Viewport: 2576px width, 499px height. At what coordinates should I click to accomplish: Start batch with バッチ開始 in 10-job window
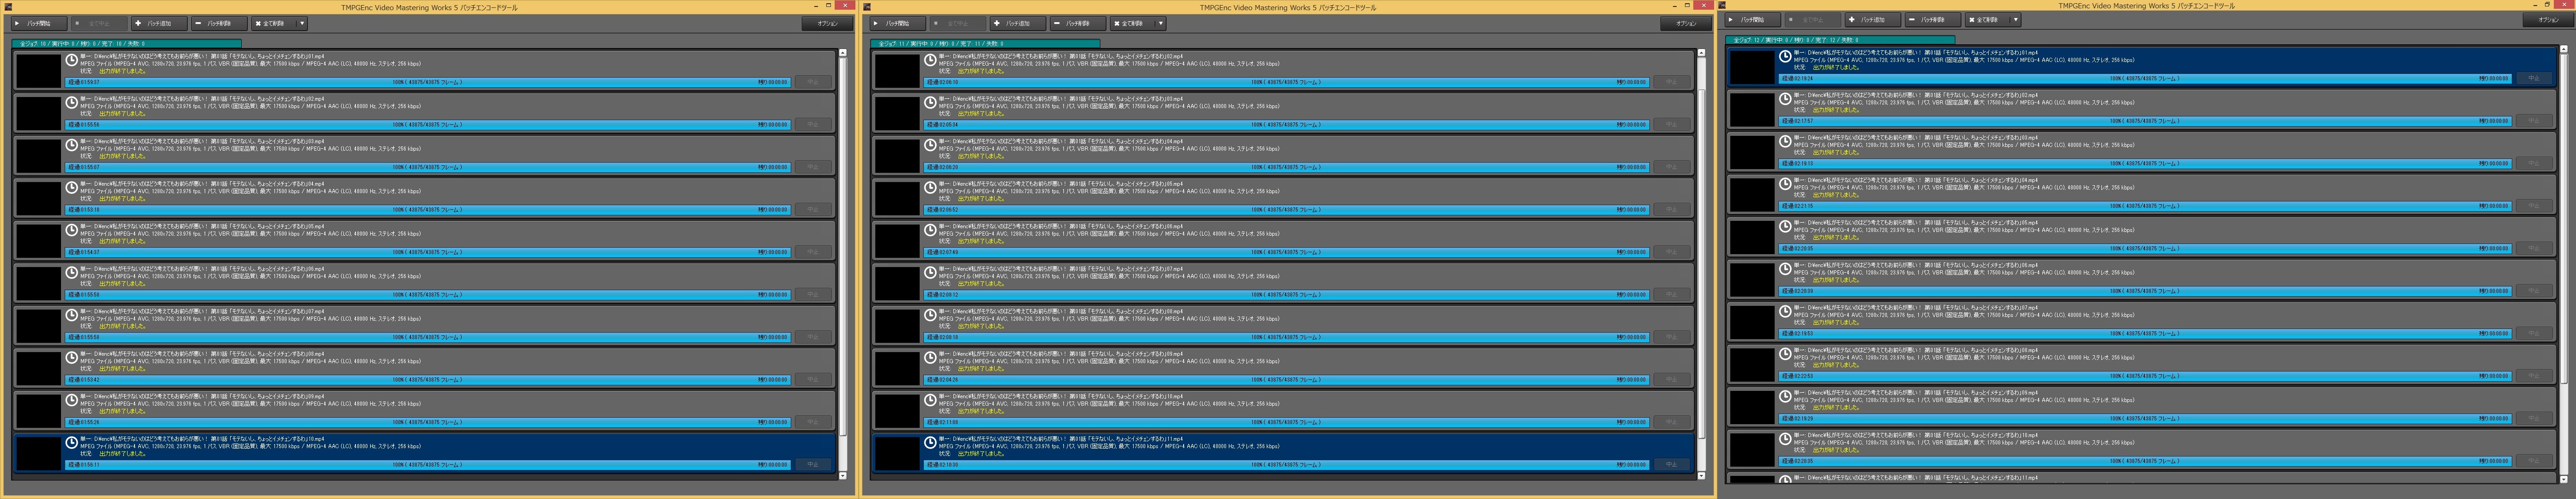click(38, 23)
